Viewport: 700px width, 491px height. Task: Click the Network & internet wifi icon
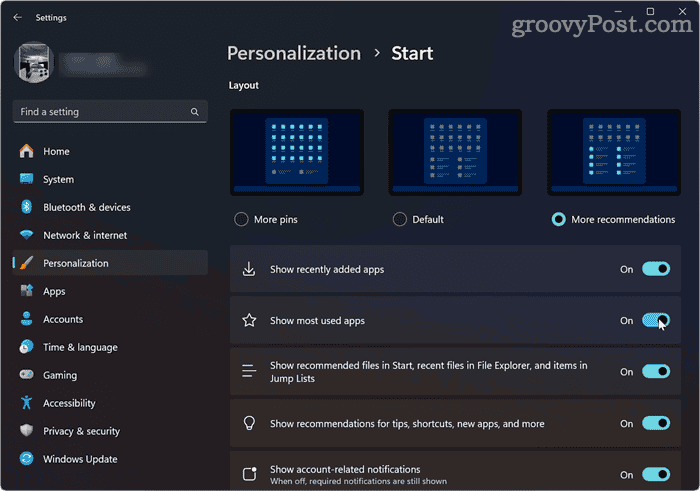click(26, 235)
